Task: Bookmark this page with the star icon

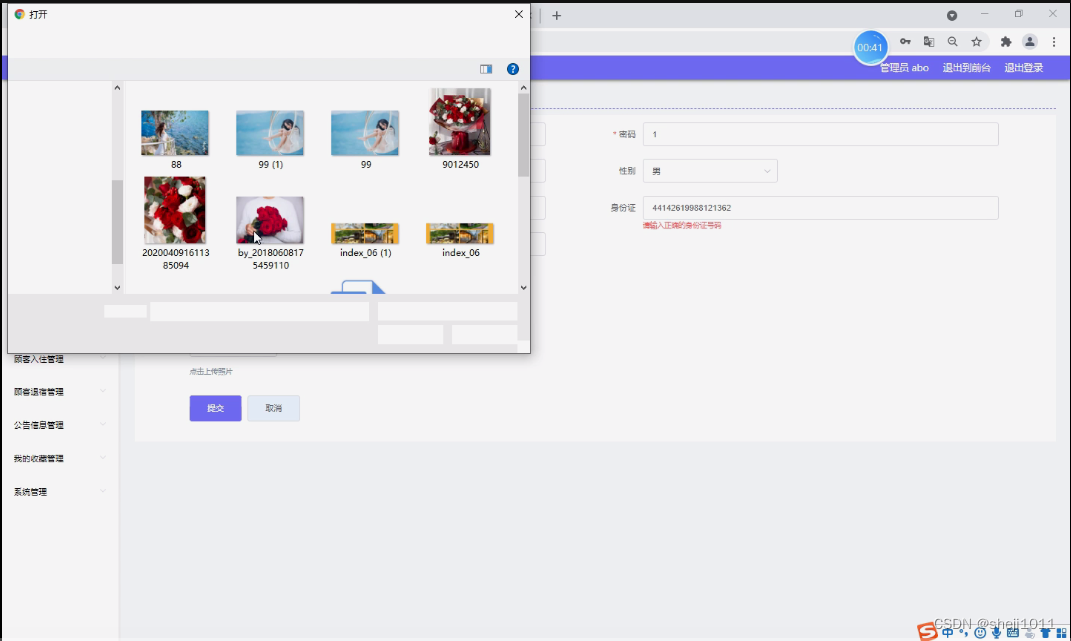Action: 977,42
